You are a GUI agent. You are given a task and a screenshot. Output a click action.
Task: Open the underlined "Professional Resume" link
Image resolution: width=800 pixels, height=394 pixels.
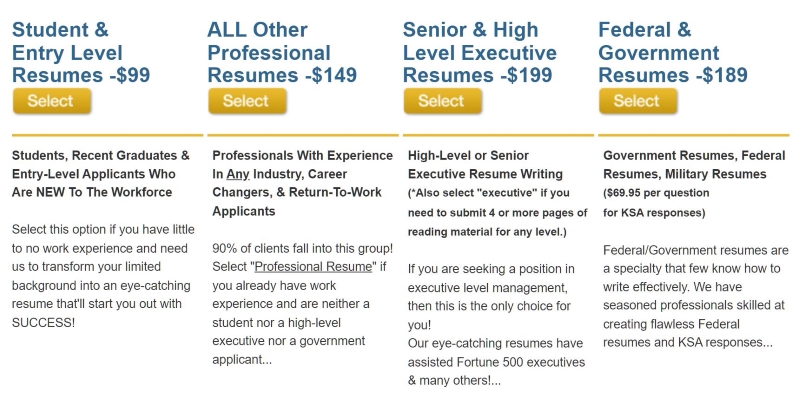[x=313, y=267]
